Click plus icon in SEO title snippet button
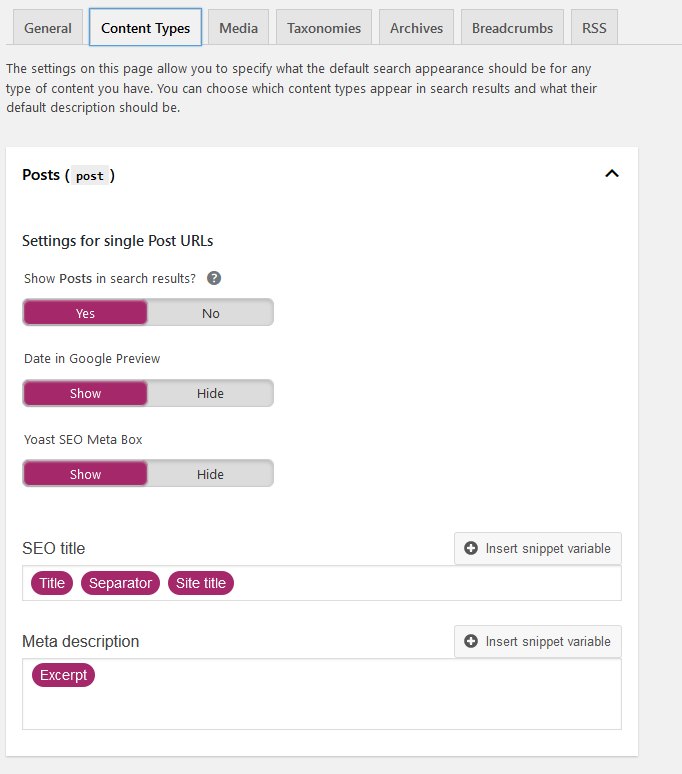Screen dimensions: 682x774 coord(471,548)
